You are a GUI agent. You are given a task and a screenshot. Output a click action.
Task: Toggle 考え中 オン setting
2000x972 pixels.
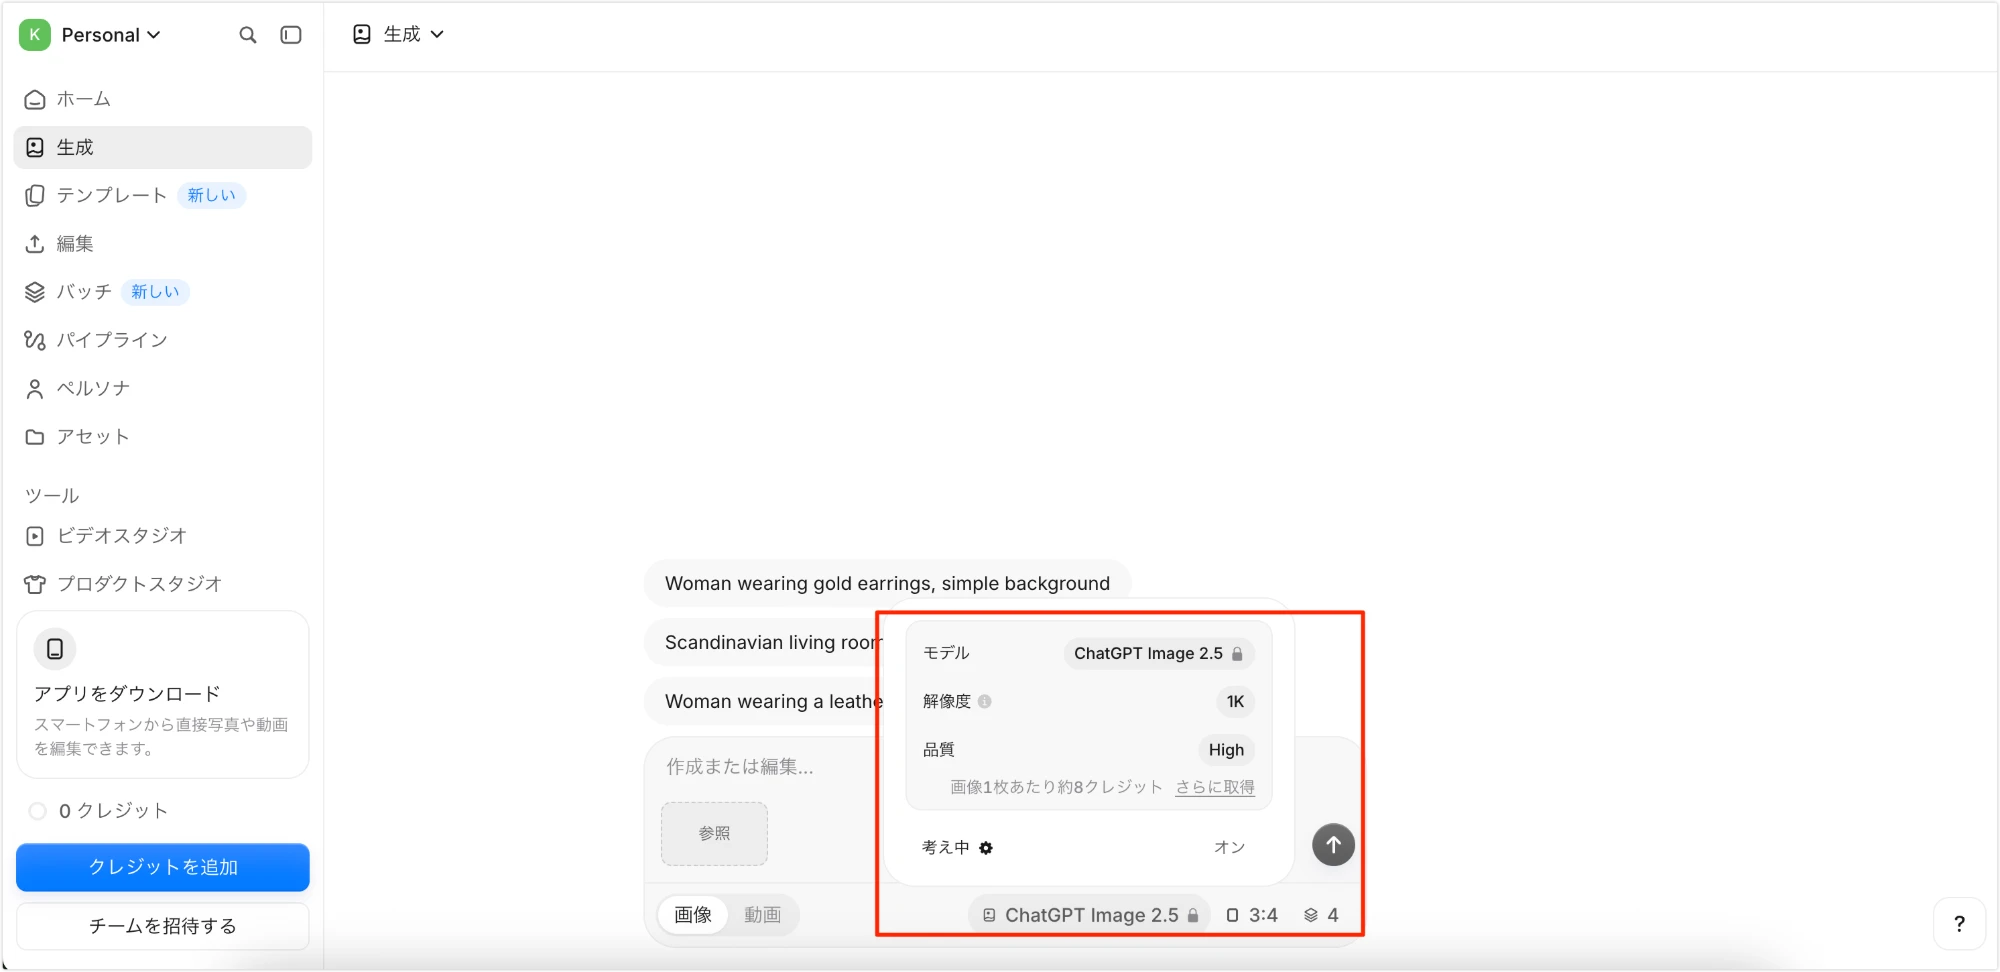coord(1229,848)
